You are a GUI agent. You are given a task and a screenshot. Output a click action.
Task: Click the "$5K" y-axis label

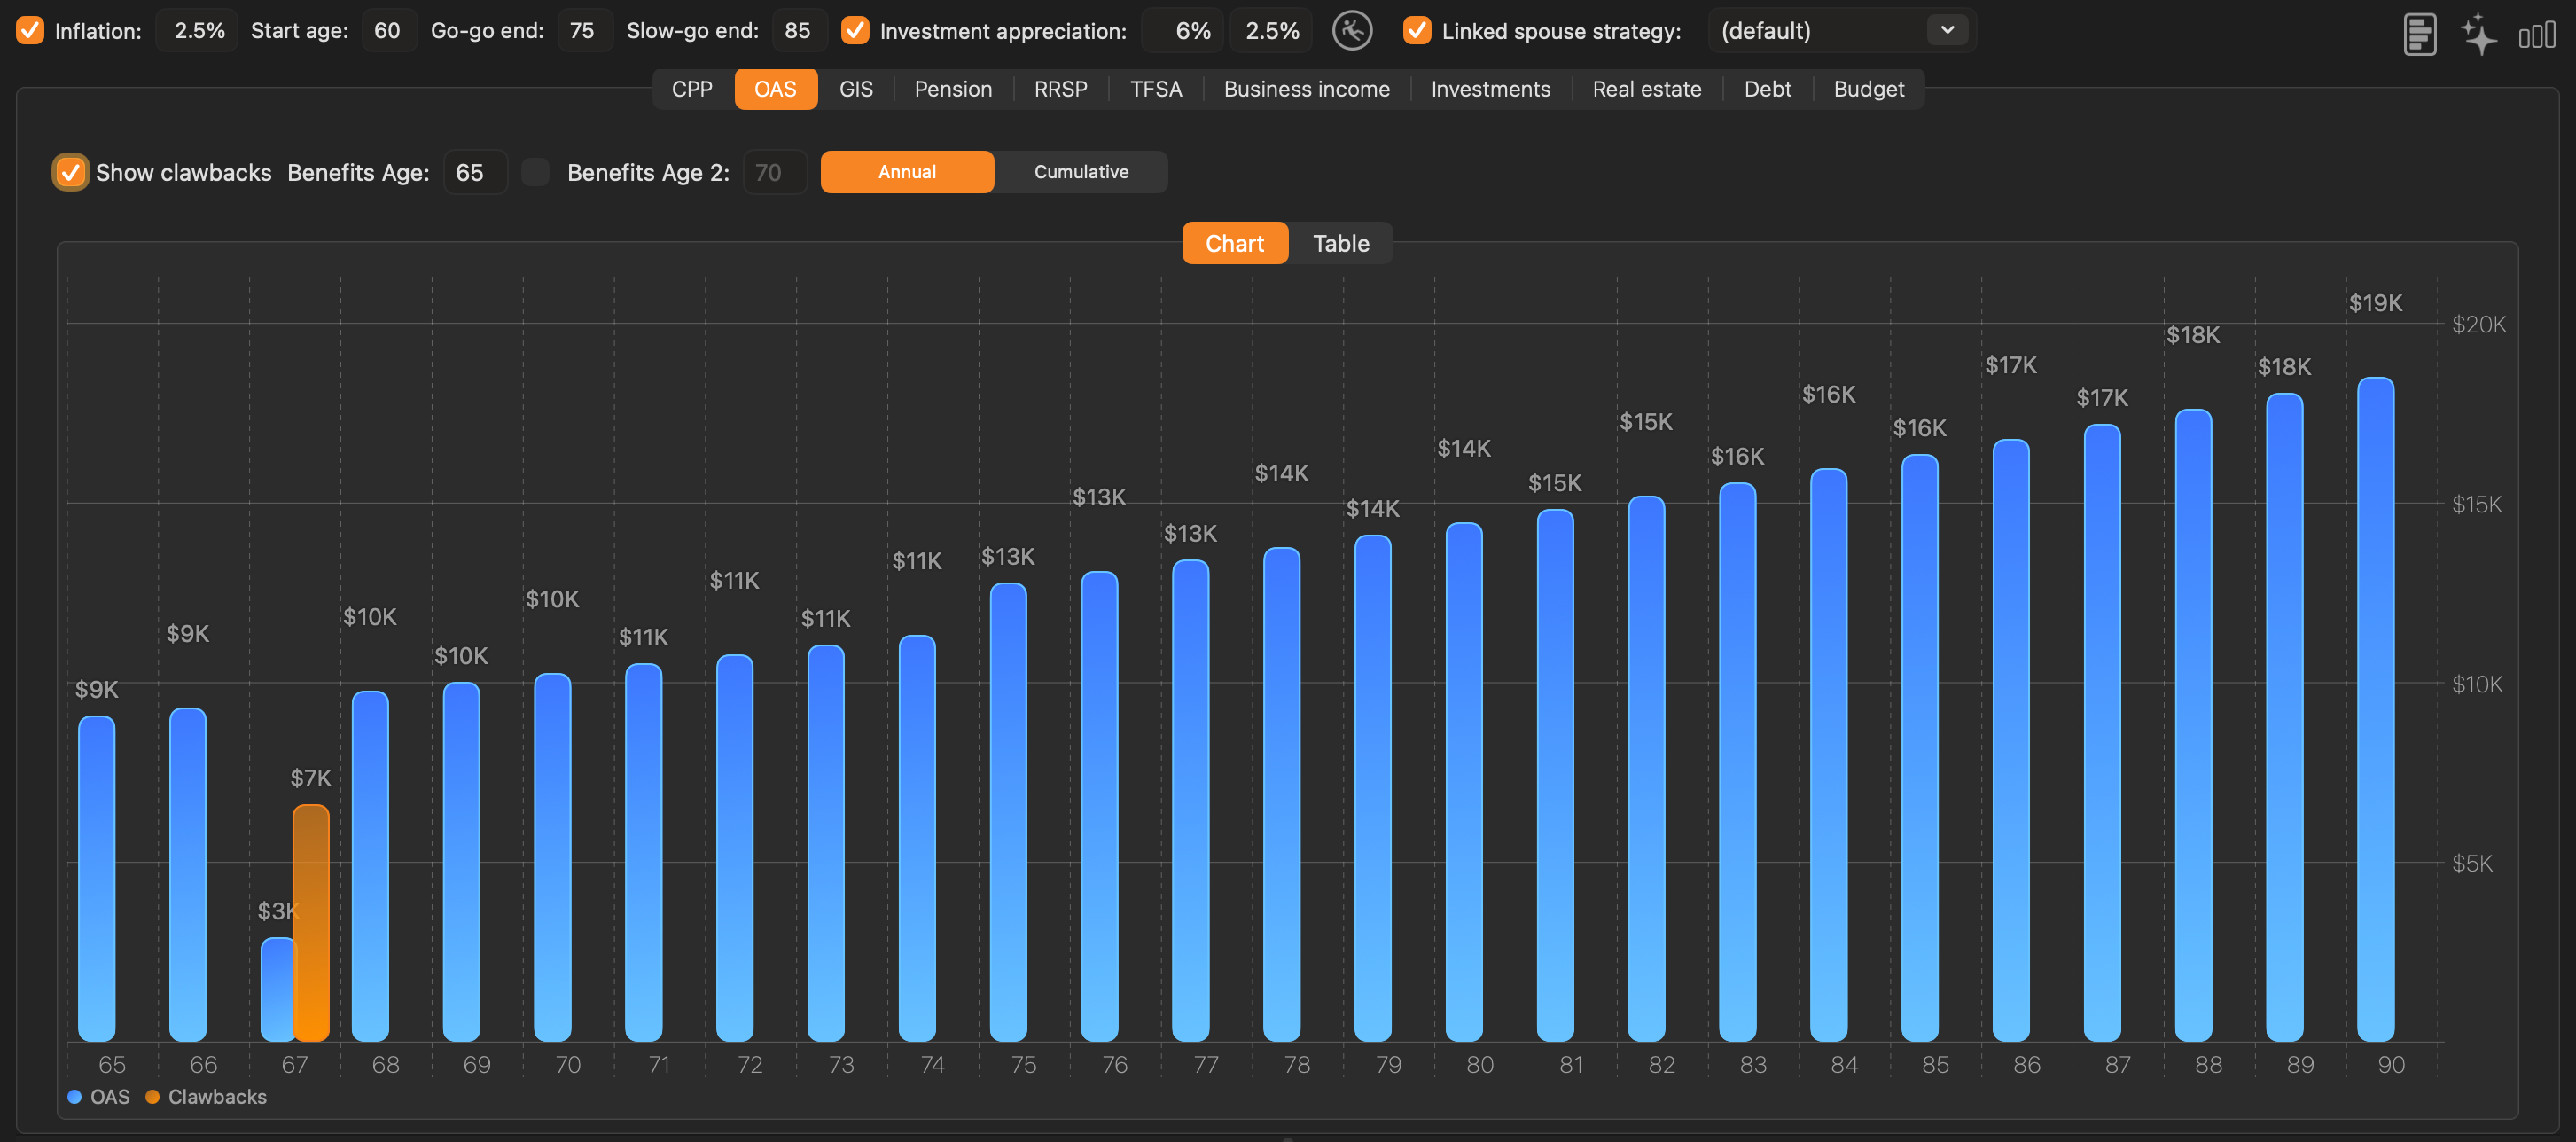pos(2472,863)
